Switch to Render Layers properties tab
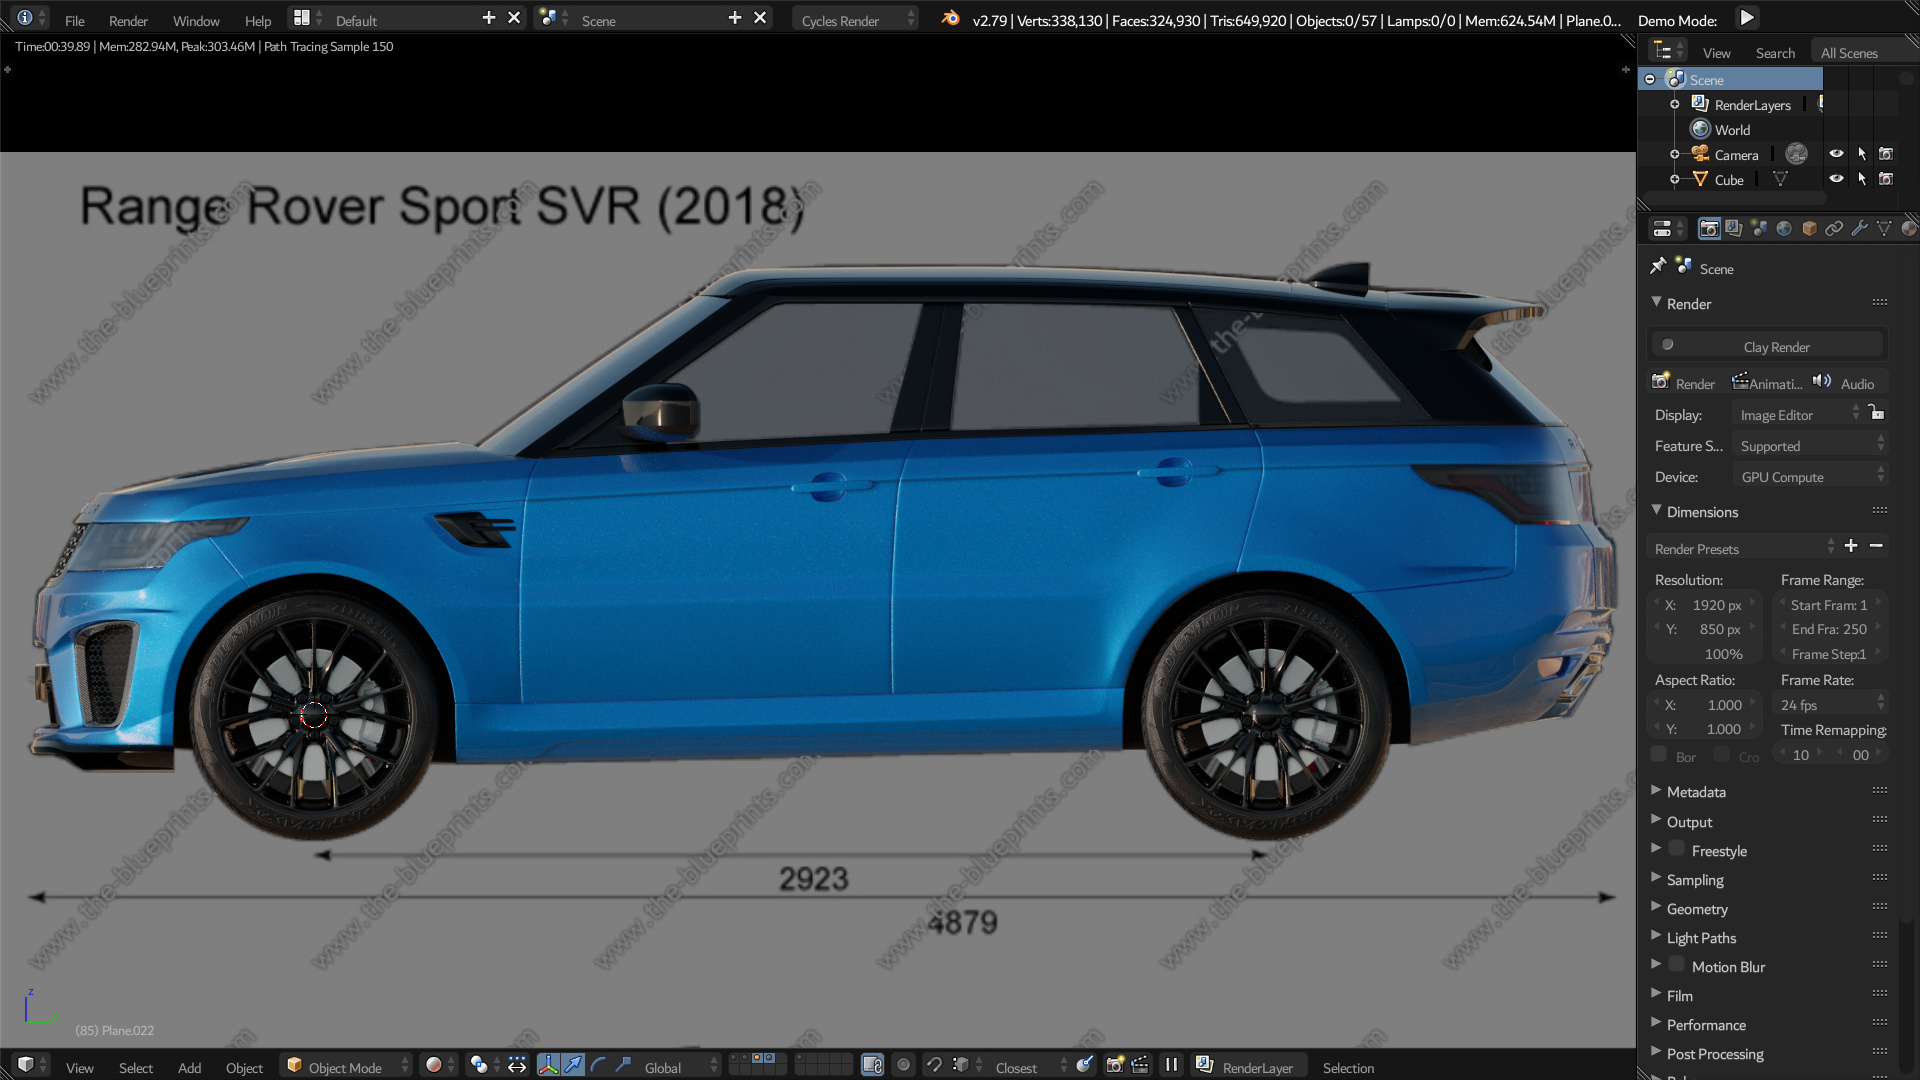The image size is (1920, 1080). point(1734,229)
